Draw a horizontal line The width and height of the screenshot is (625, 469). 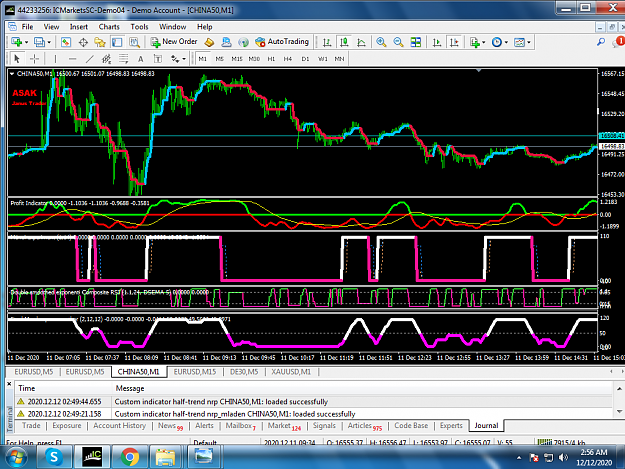point(72,59)
